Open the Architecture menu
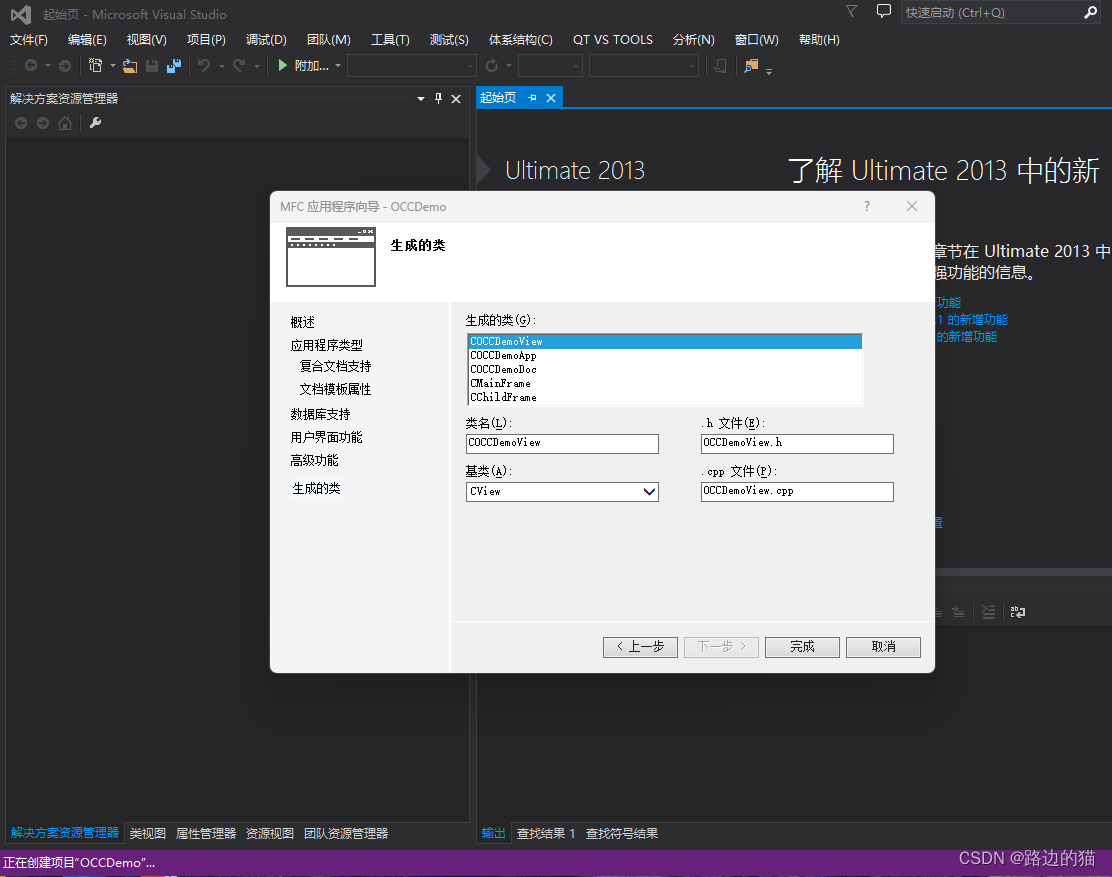The width and height of the screenshot is (1112, 877). click(x=521, y=40)
